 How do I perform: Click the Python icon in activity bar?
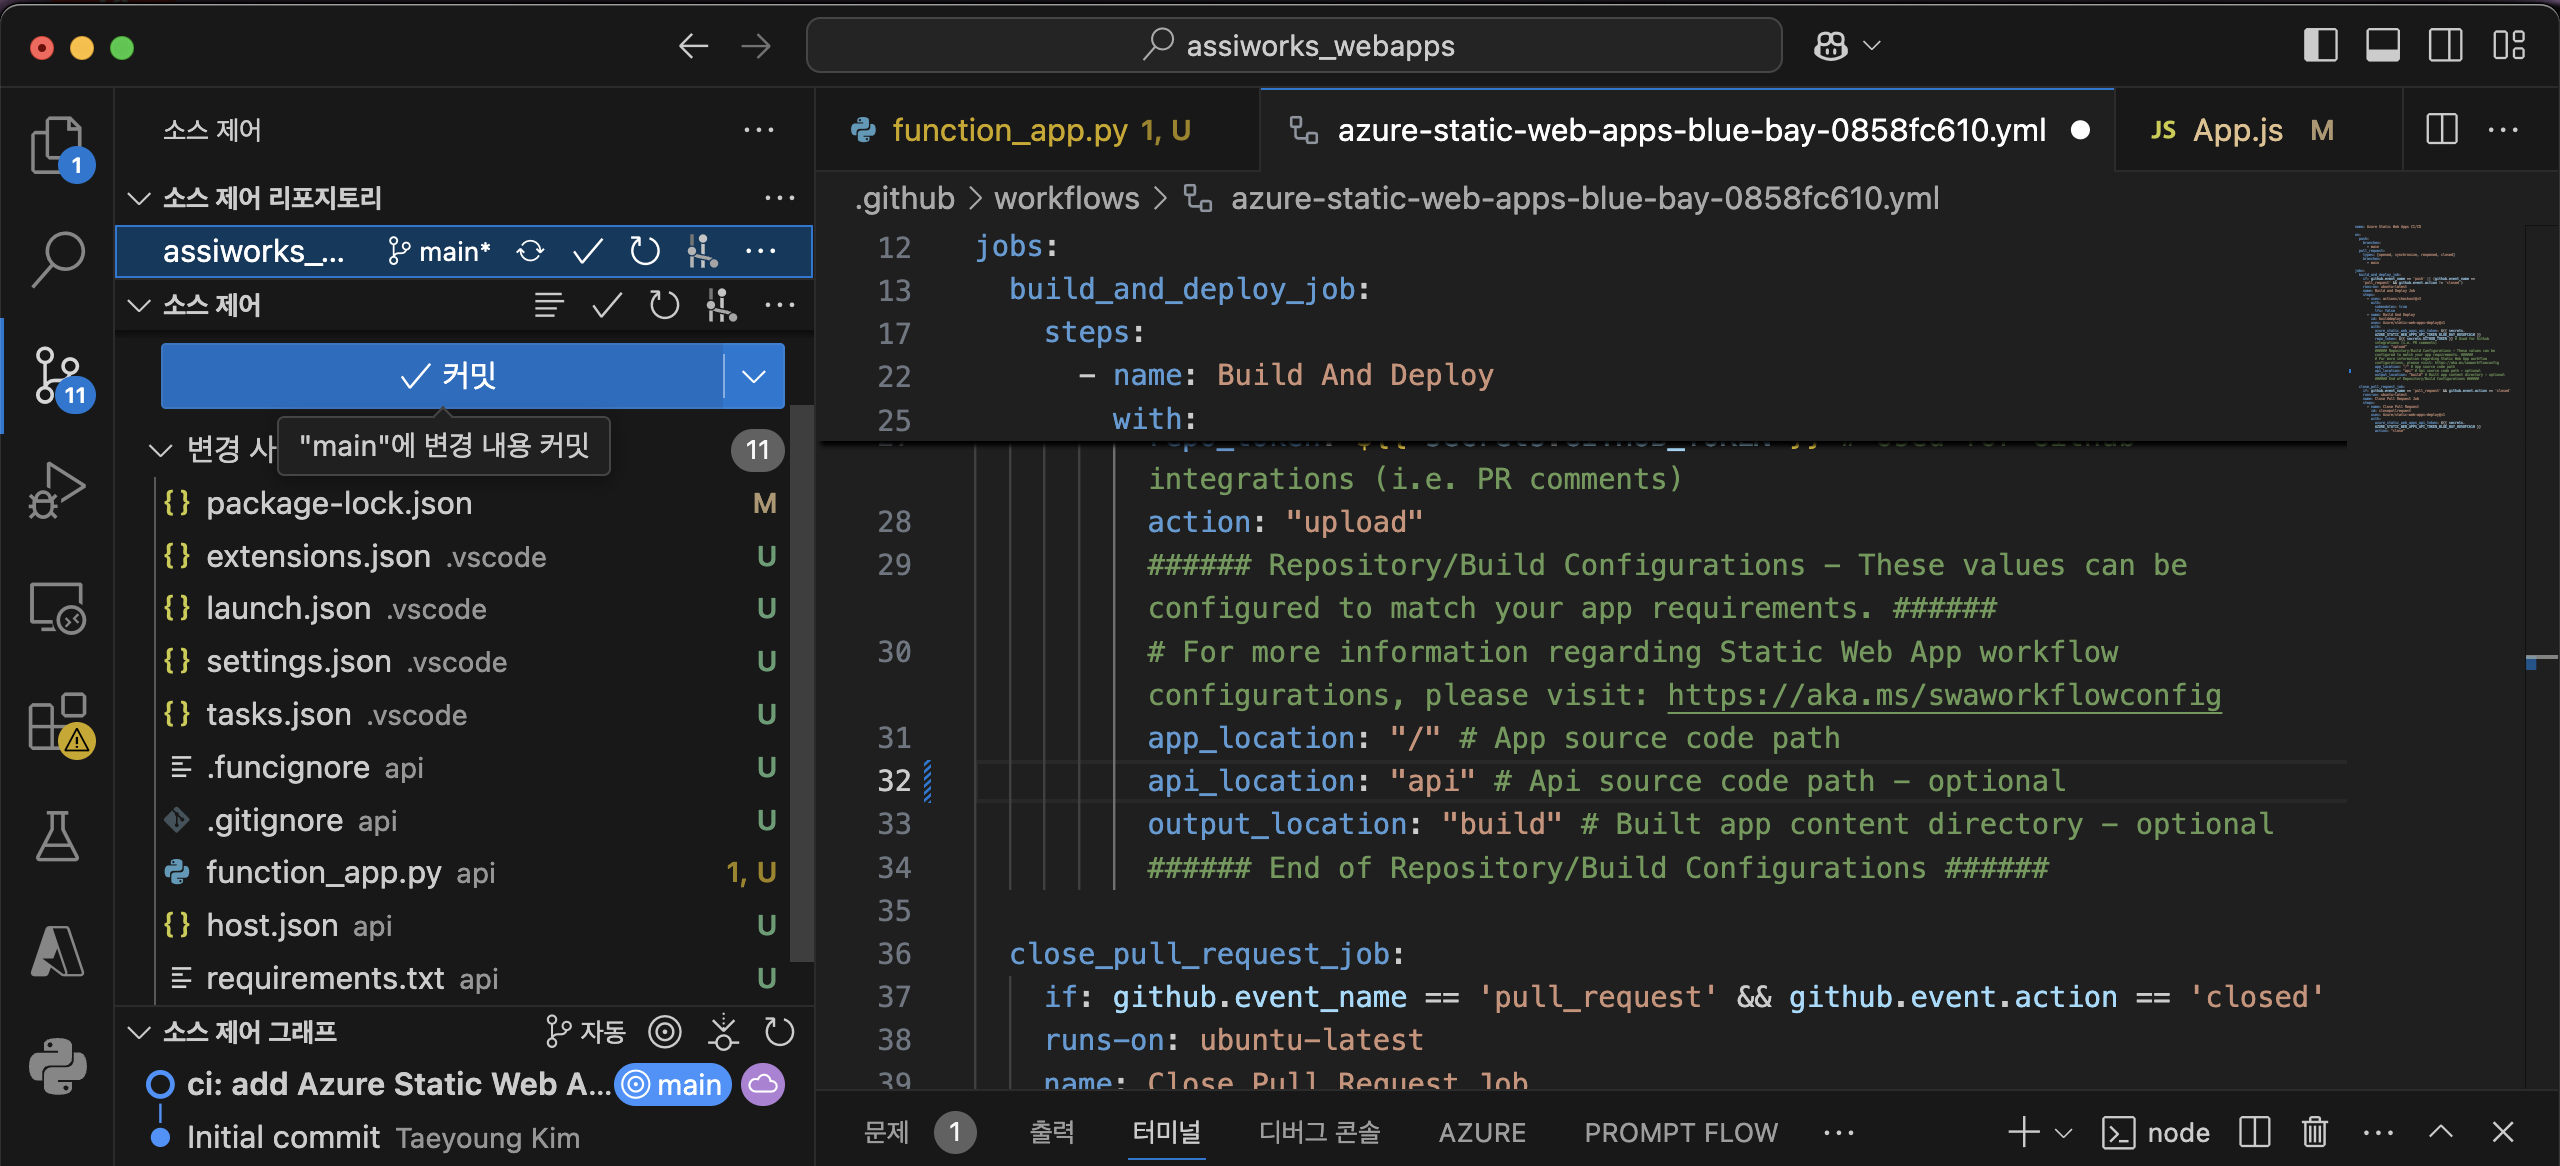tap(57, 1066)
